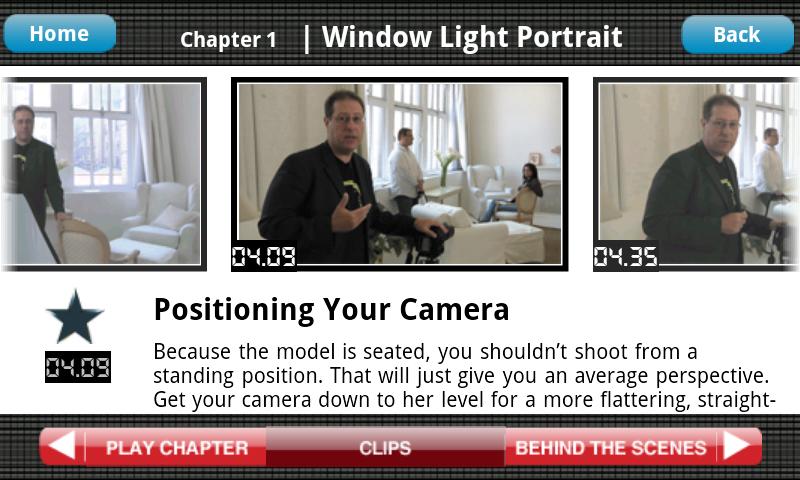Click the right red arrow in bottom bar
This screenshot has height=480, width=800.
point(738,446)
